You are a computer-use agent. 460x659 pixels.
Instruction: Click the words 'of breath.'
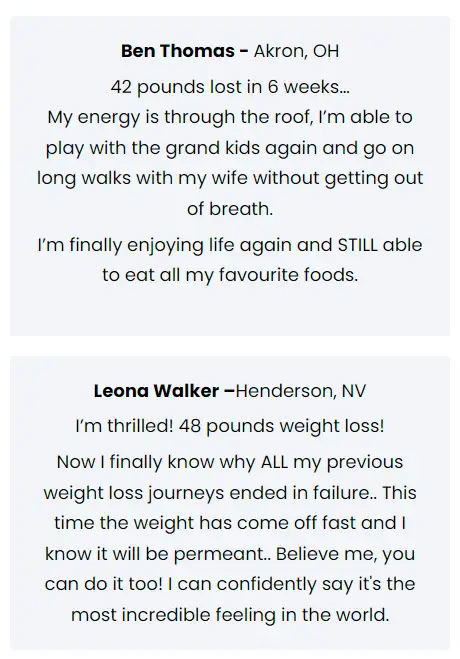coord(230,208)
